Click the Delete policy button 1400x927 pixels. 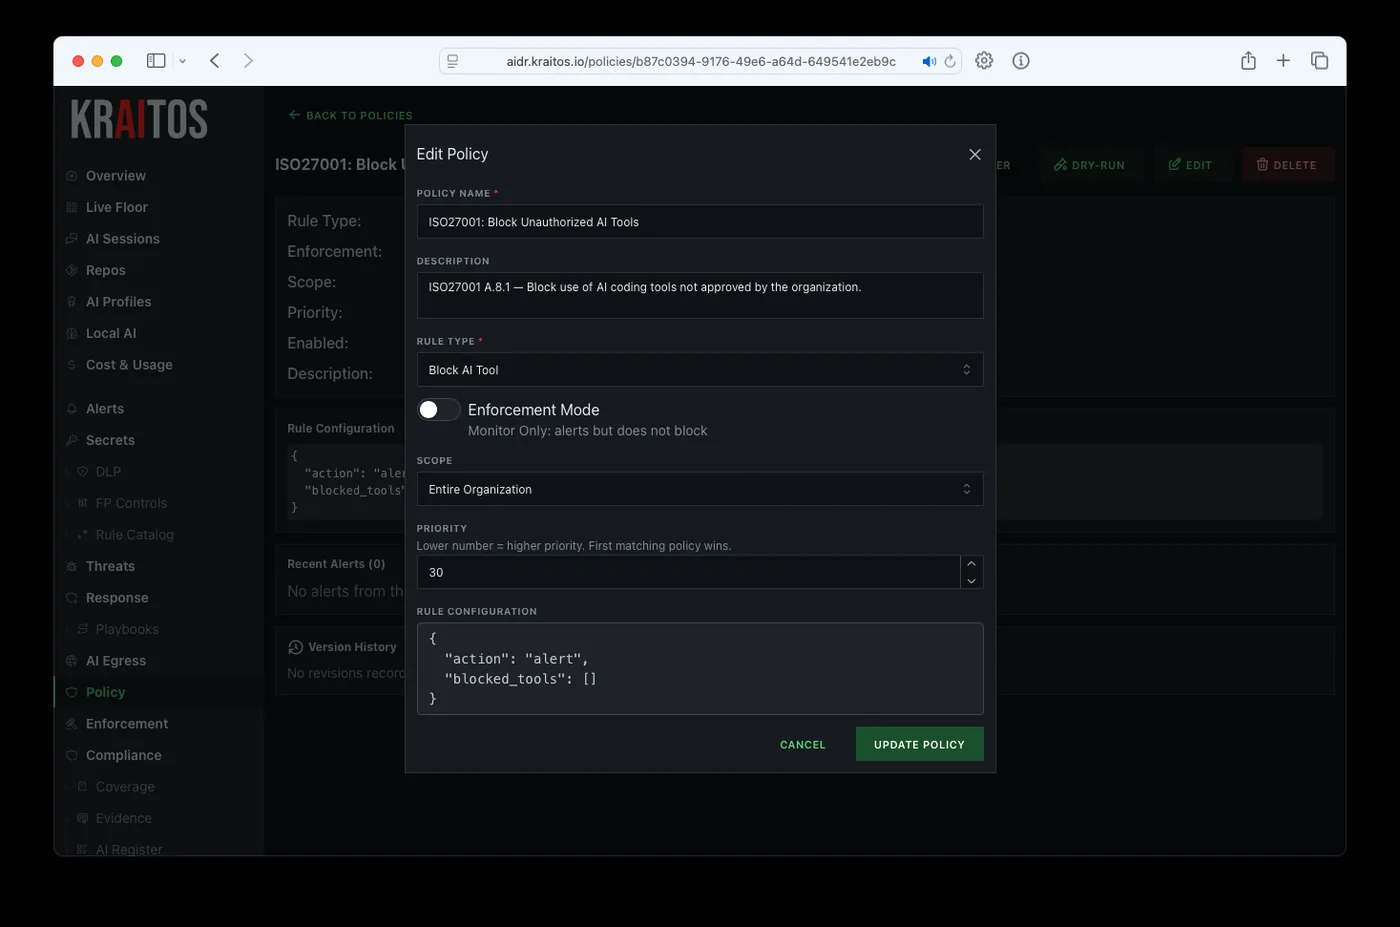1287,165
